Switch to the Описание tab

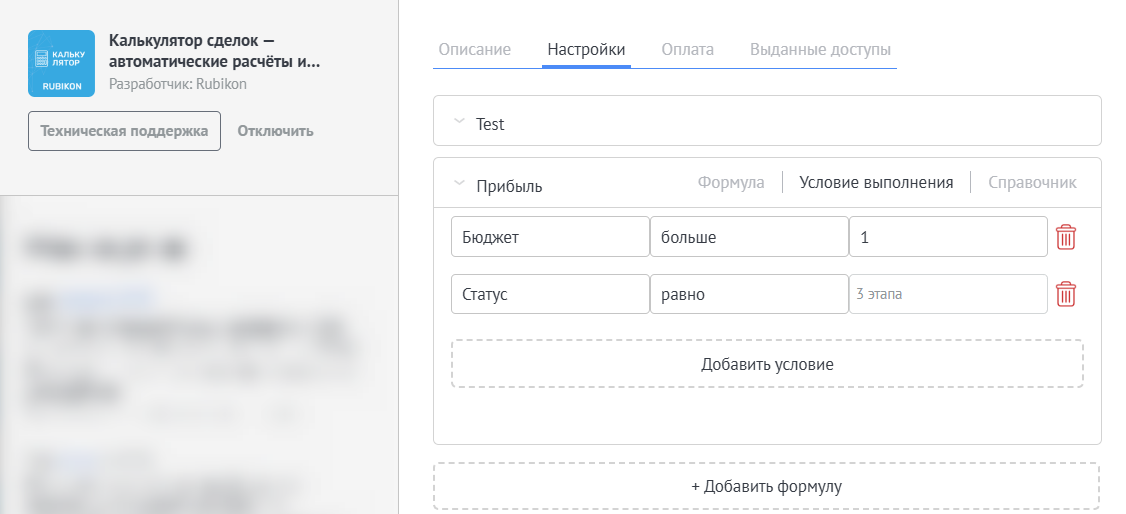pyautogui.click(x=475, y=50)
